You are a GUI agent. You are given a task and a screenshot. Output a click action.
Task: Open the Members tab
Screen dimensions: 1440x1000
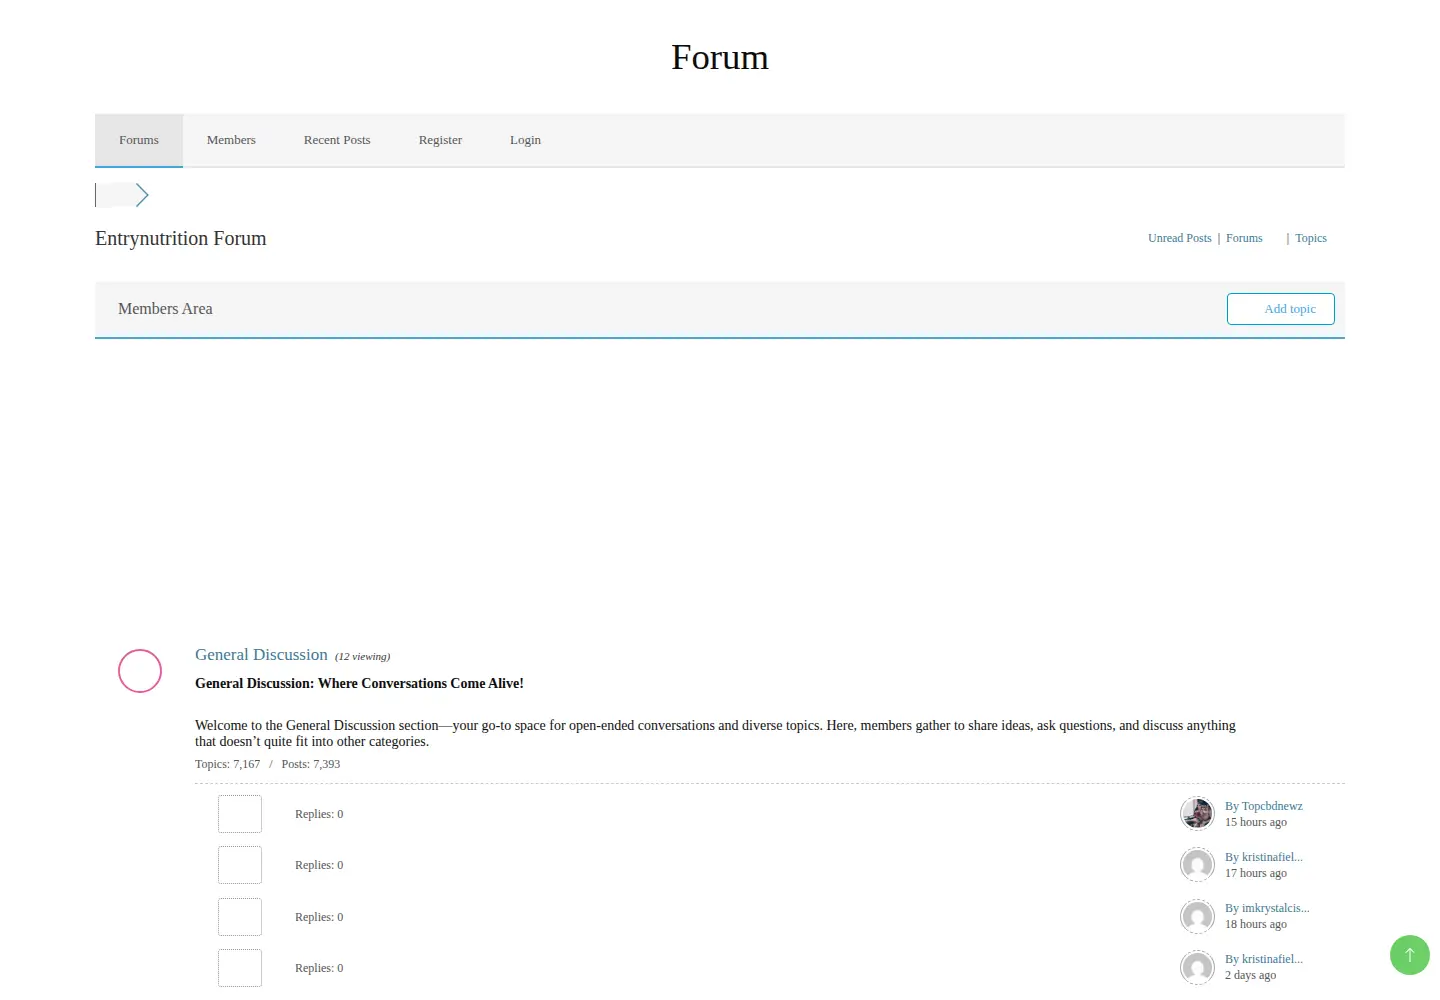coord(231,140)
